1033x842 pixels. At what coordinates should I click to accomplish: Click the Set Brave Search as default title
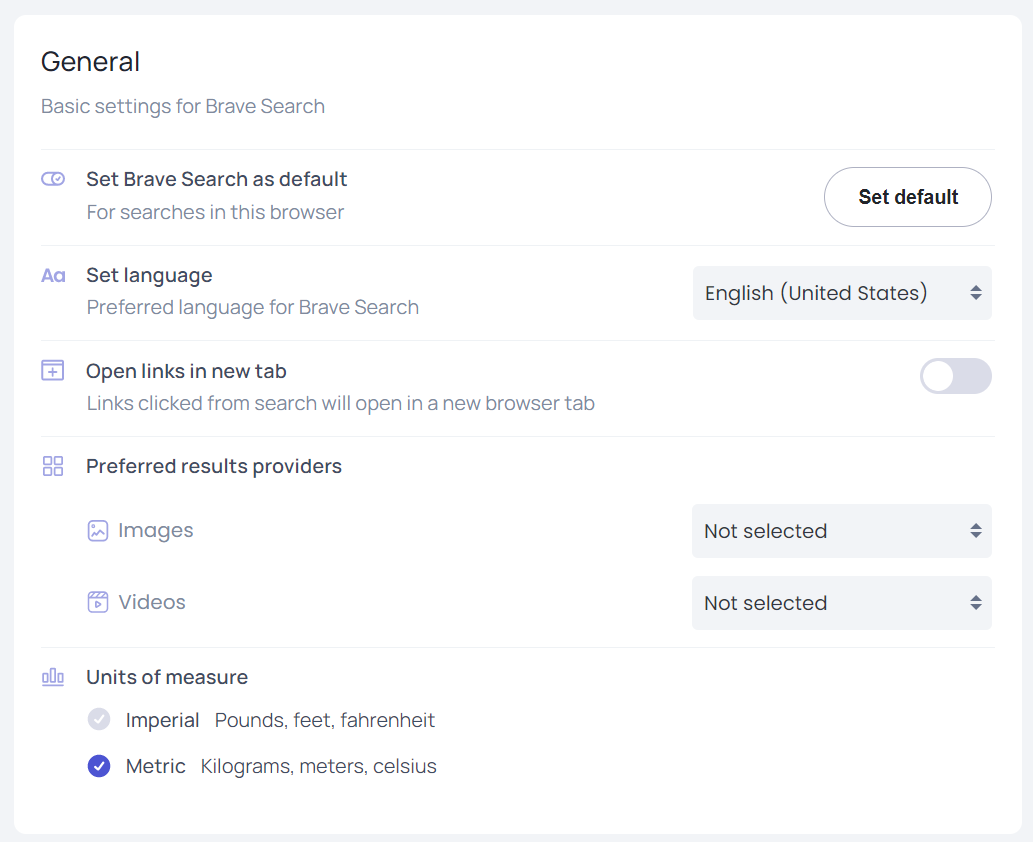click(216, 179)
